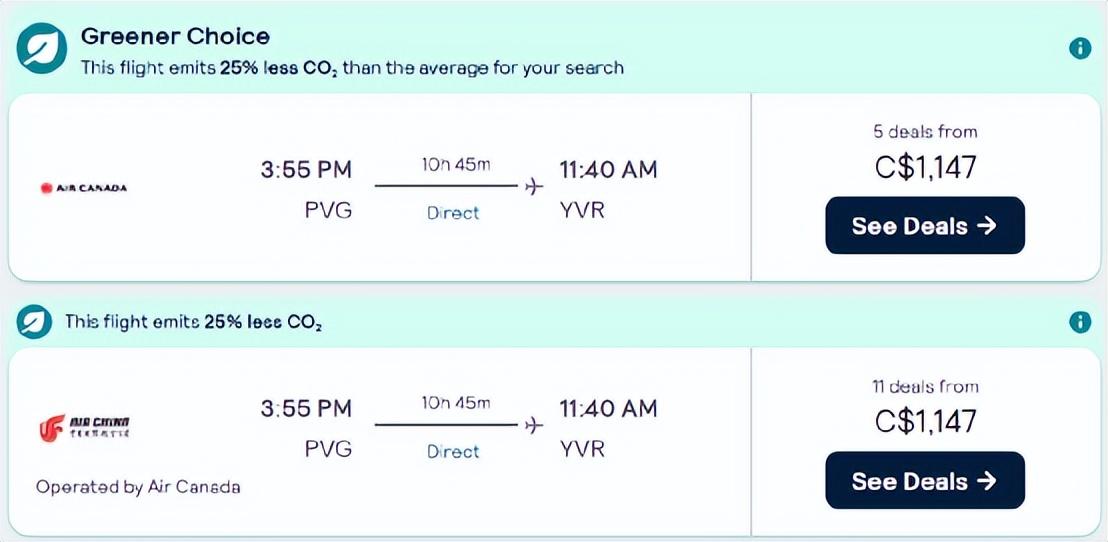Click the 3:55 PM departure on first flight
The height and width of the screenshot is (542, 1108).
[x=306, y=170]
